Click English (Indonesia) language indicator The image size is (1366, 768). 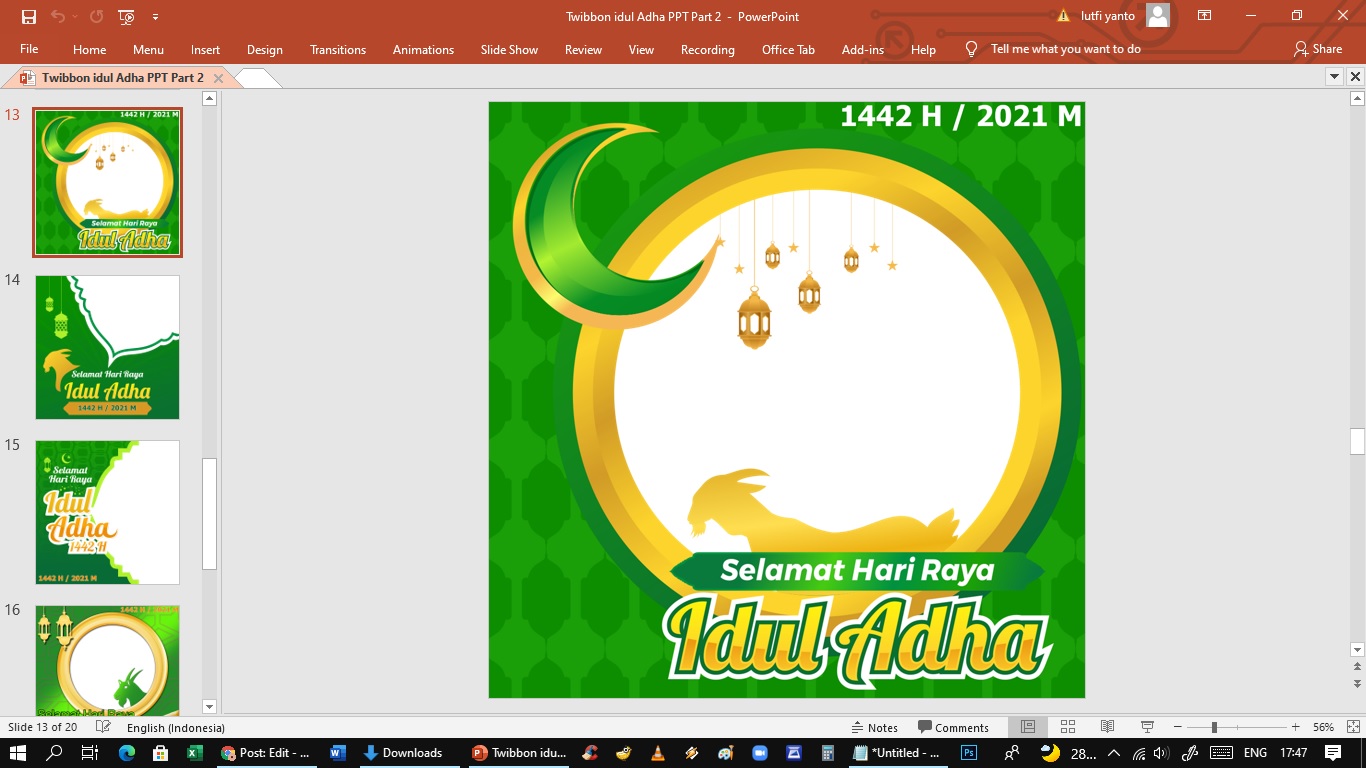pos(176,727)
